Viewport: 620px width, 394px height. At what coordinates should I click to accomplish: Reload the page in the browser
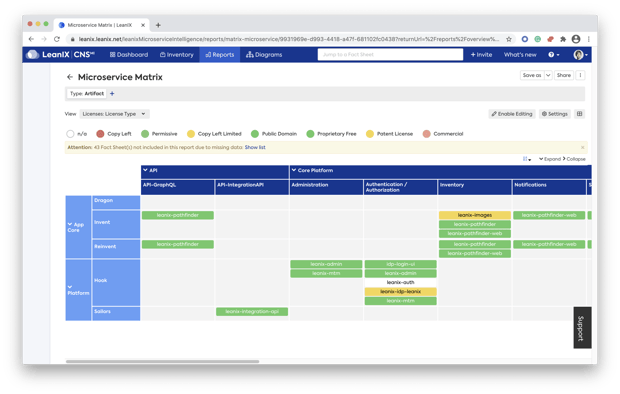click(57, 39)
